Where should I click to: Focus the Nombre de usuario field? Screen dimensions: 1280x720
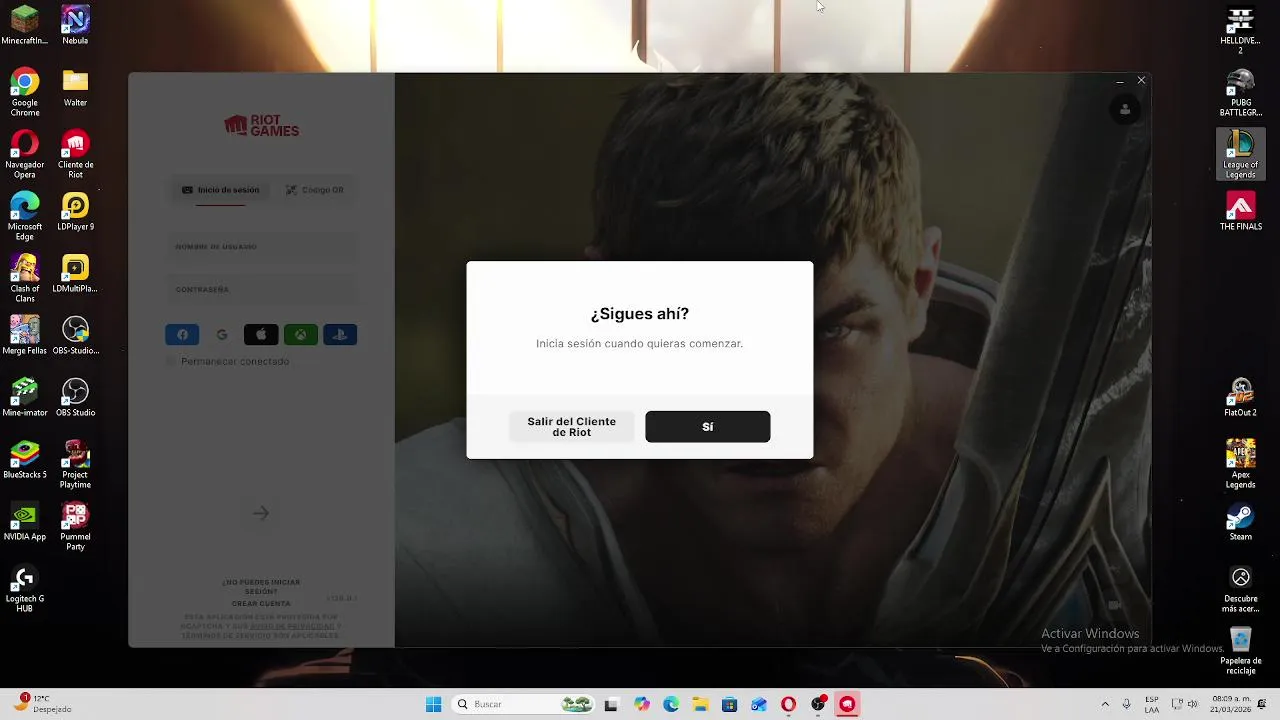point(261,247)
